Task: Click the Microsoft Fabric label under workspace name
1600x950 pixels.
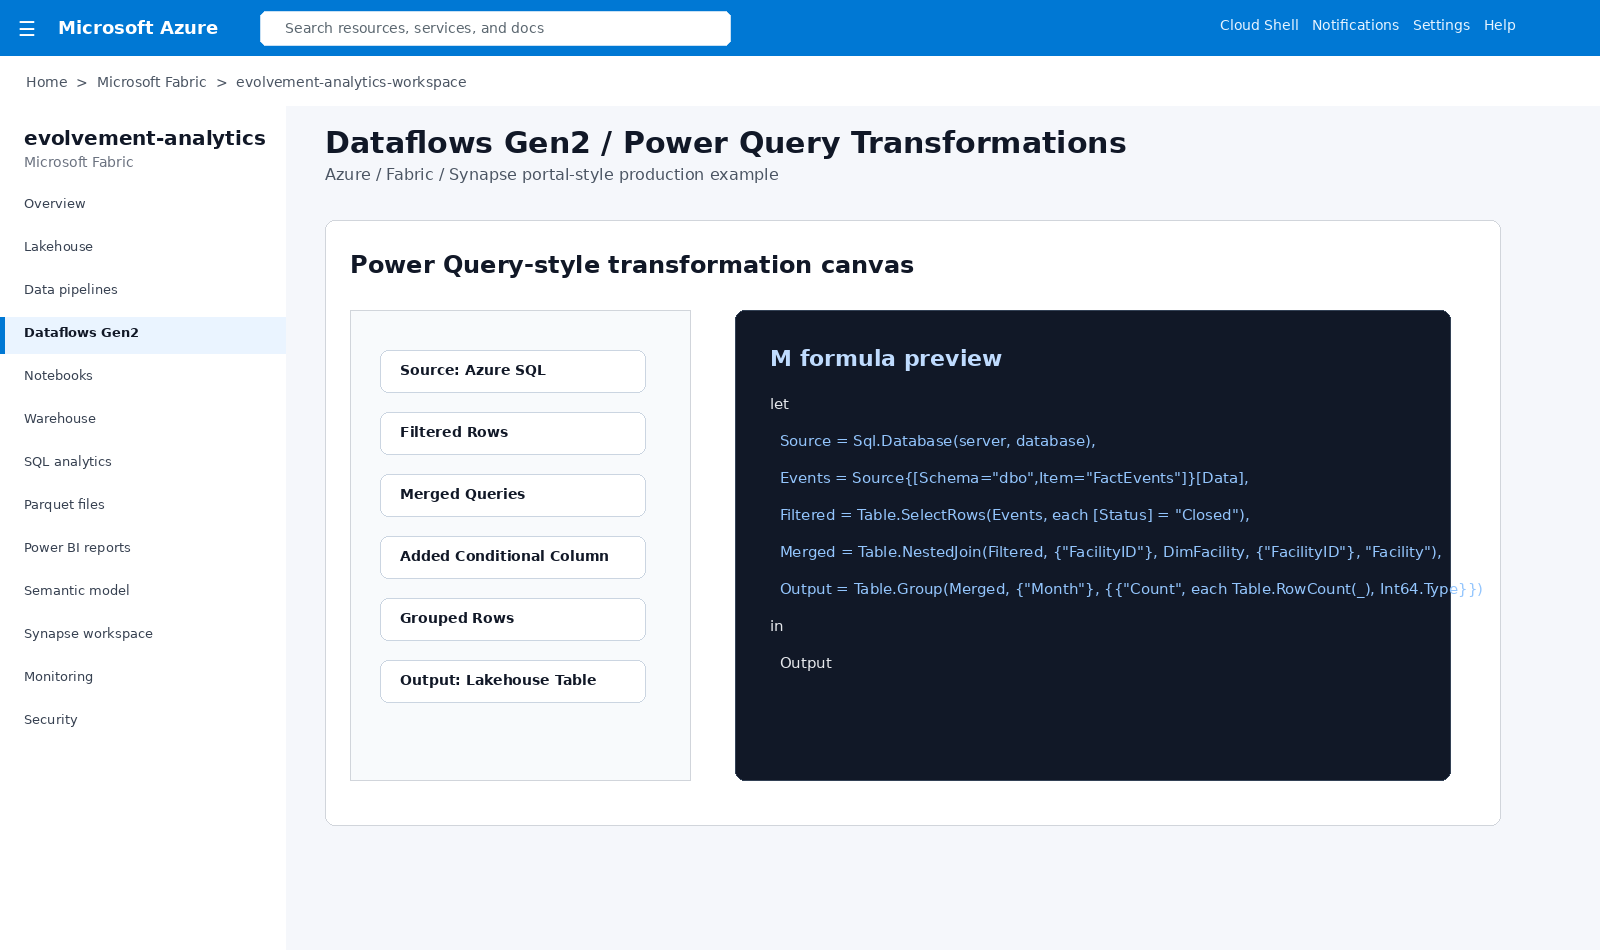Action: 78,162
